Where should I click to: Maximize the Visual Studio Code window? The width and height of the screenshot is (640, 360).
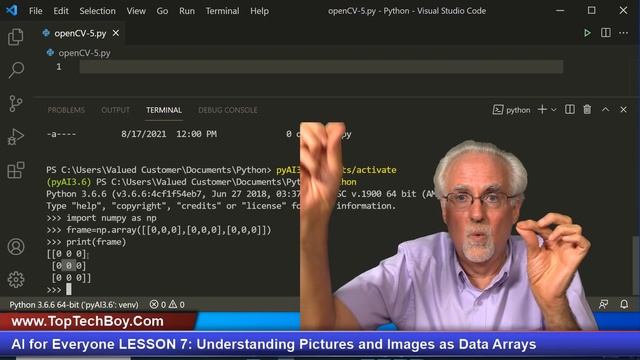point(591,11)
